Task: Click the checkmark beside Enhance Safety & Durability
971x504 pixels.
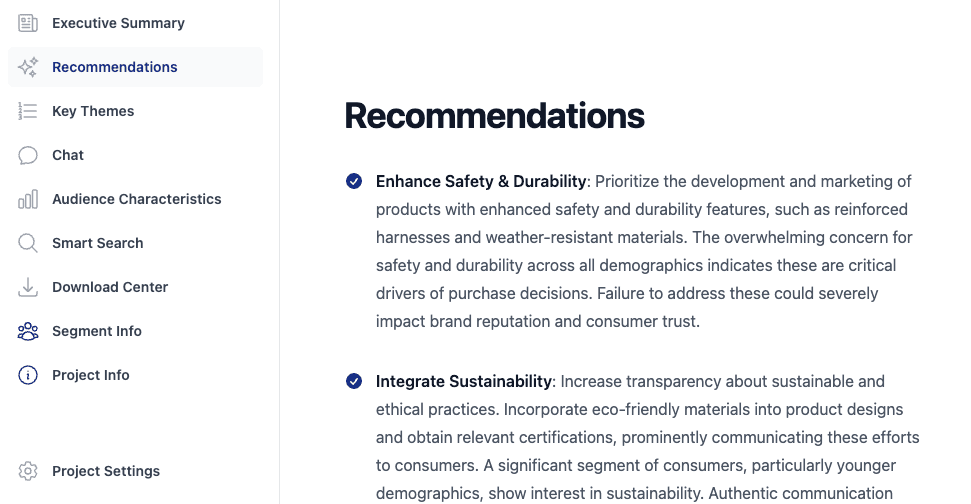Action: [x=354, y=181]
